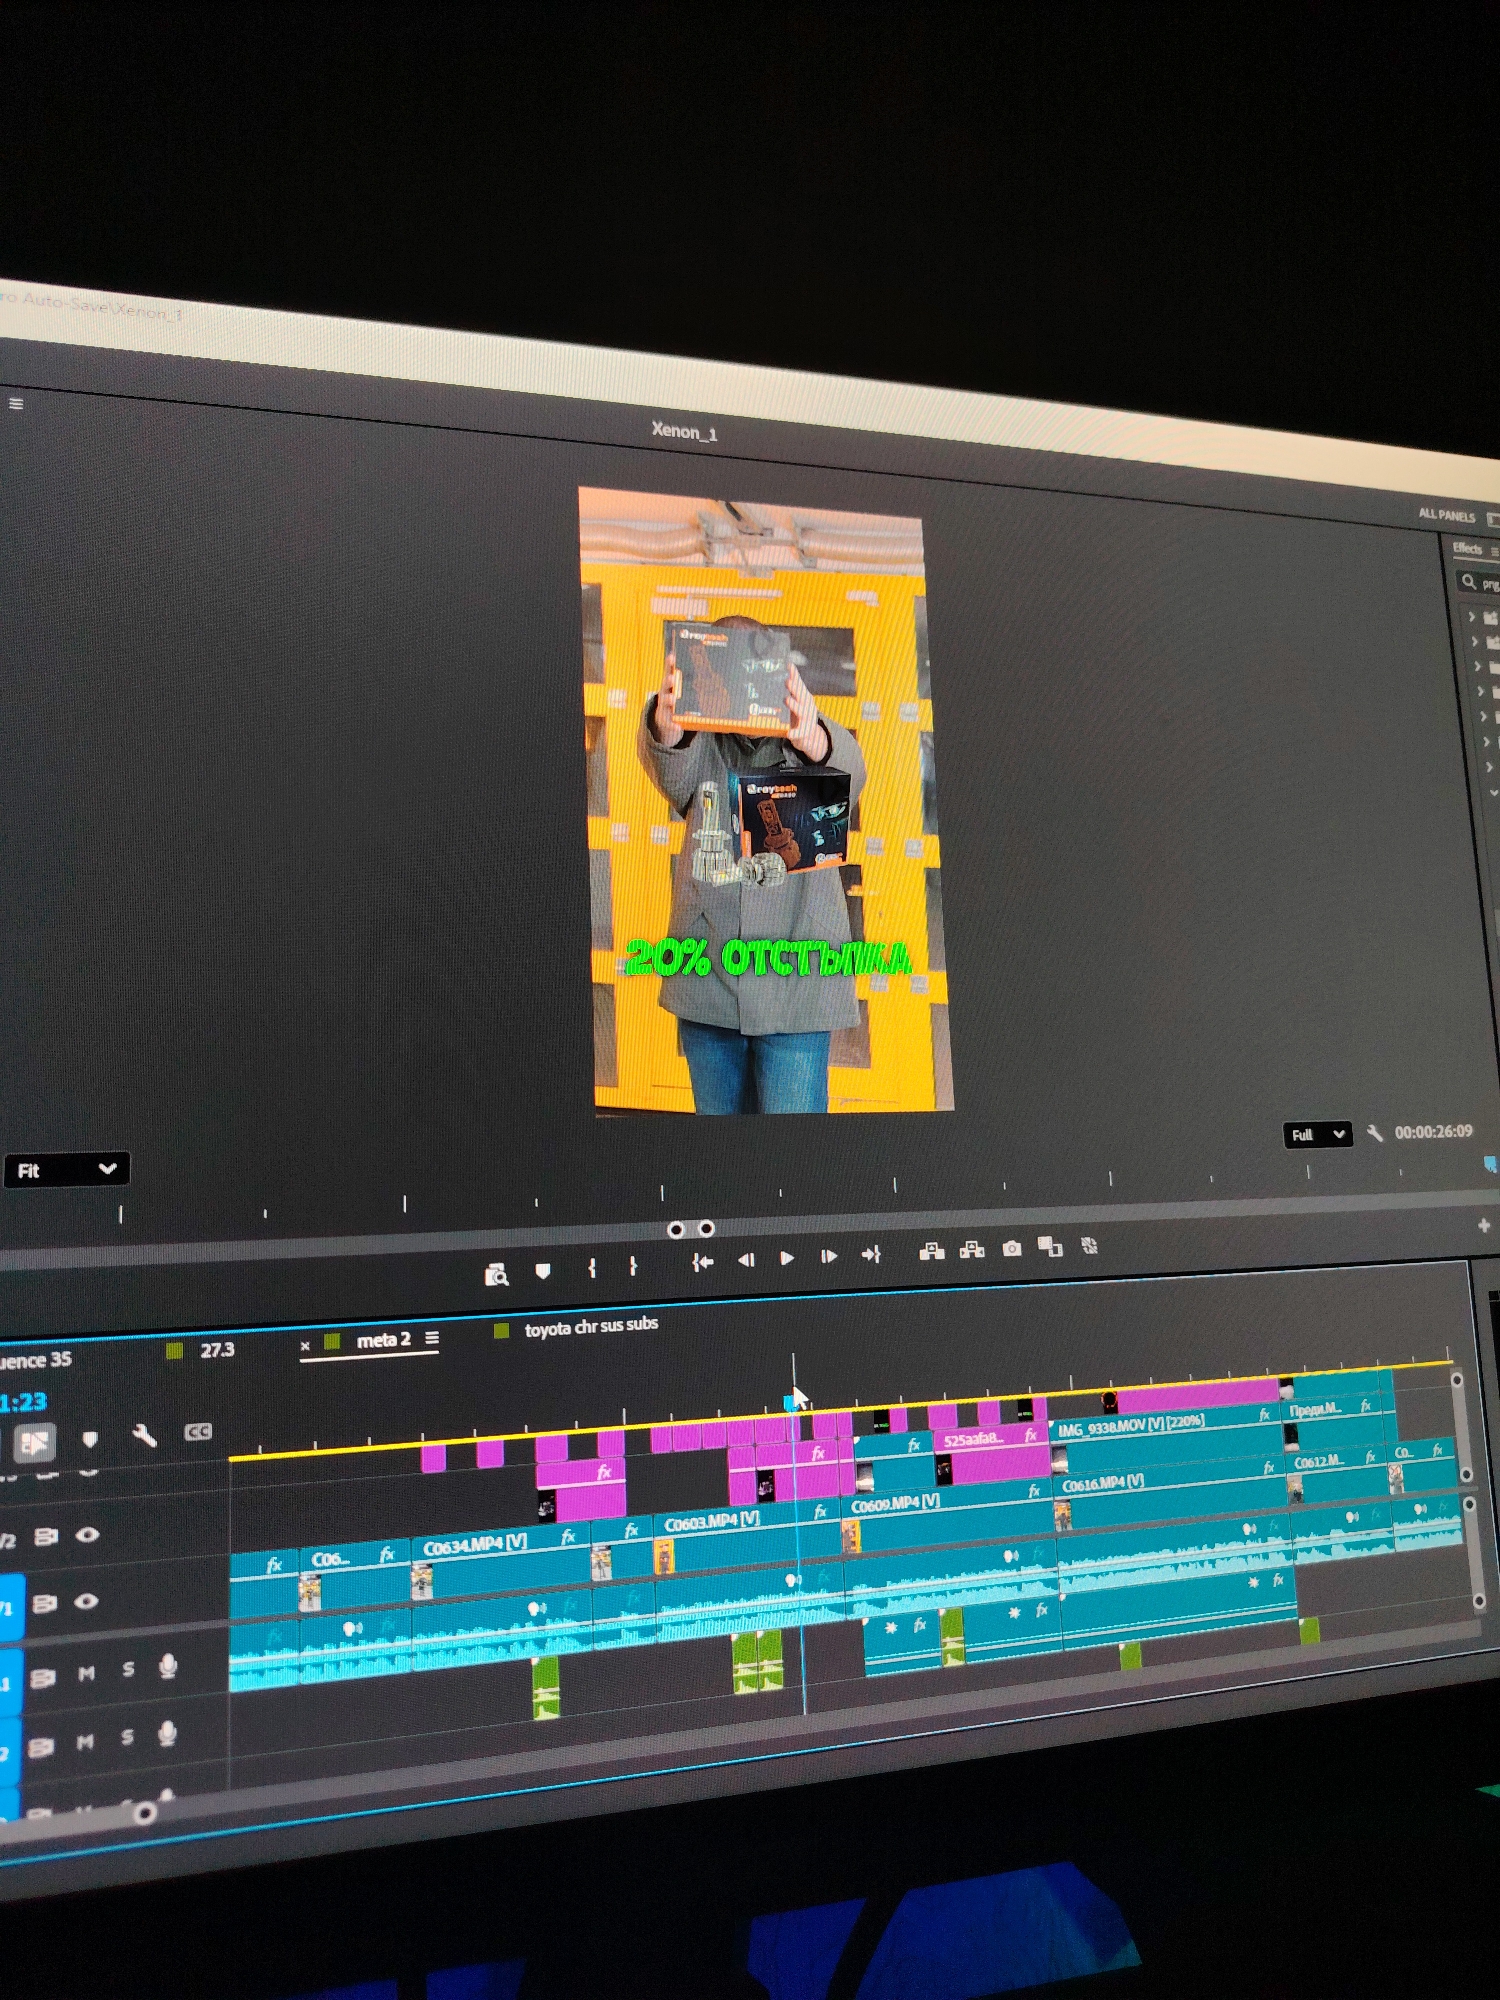Mark Out point in Program Monitor
1500x2000 pixels.
pyautogui.click(x=633, y=1266)
